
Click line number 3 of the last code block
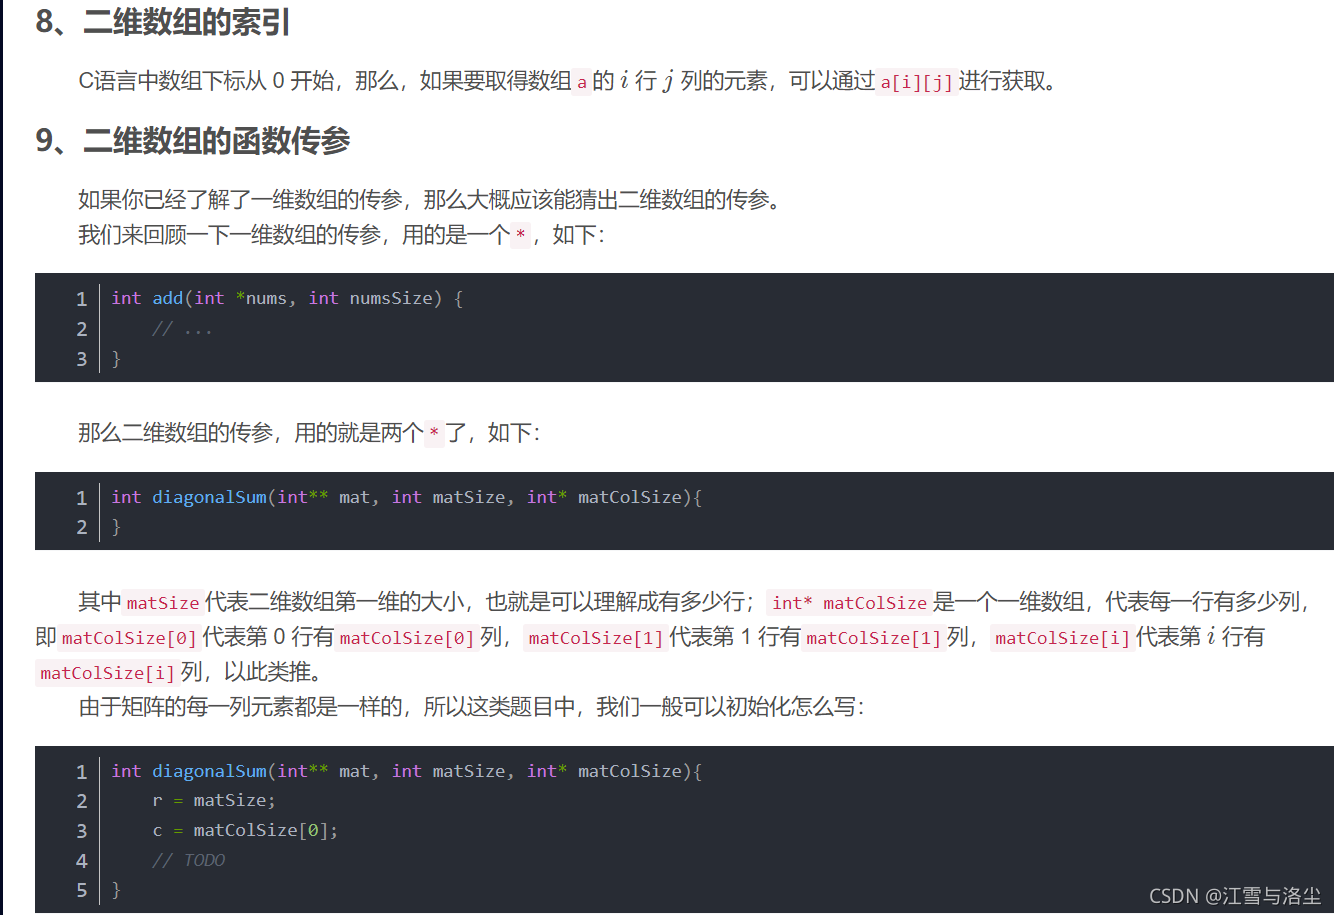[81, 829]
